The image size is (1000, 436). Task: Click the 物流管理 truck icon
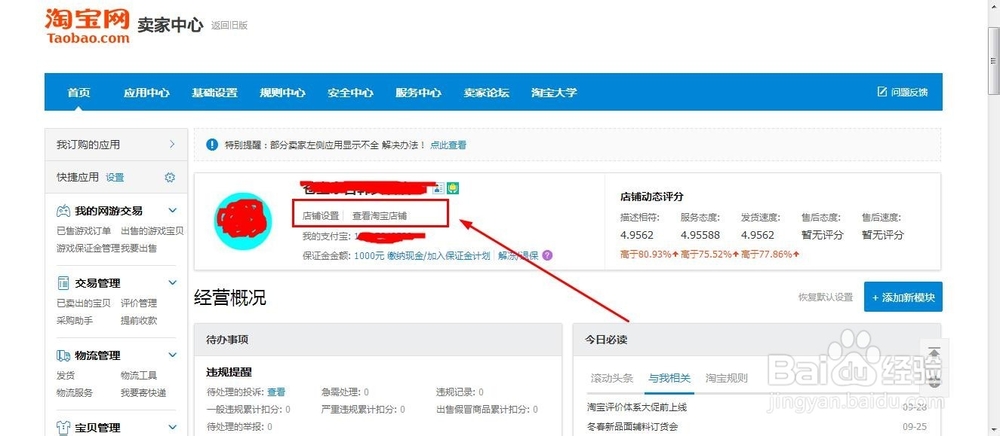point(63,356)
